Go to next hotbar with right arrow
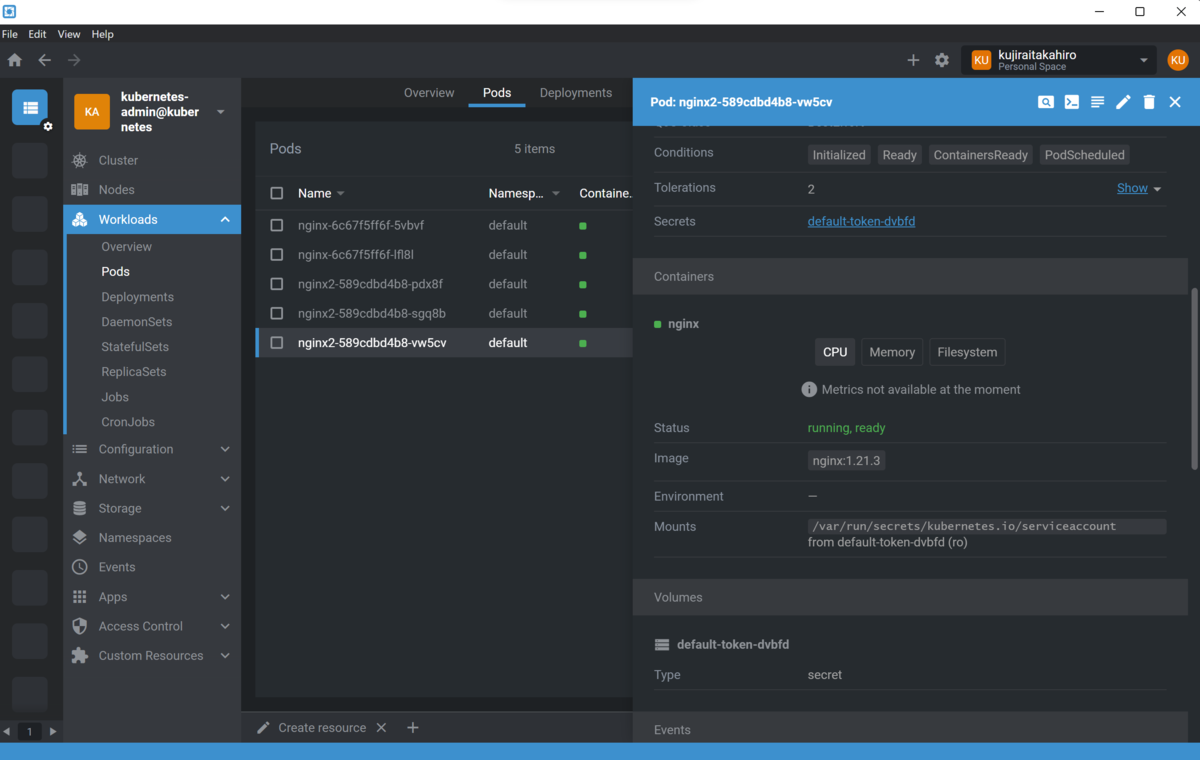1200x760 pixels. 53,732
